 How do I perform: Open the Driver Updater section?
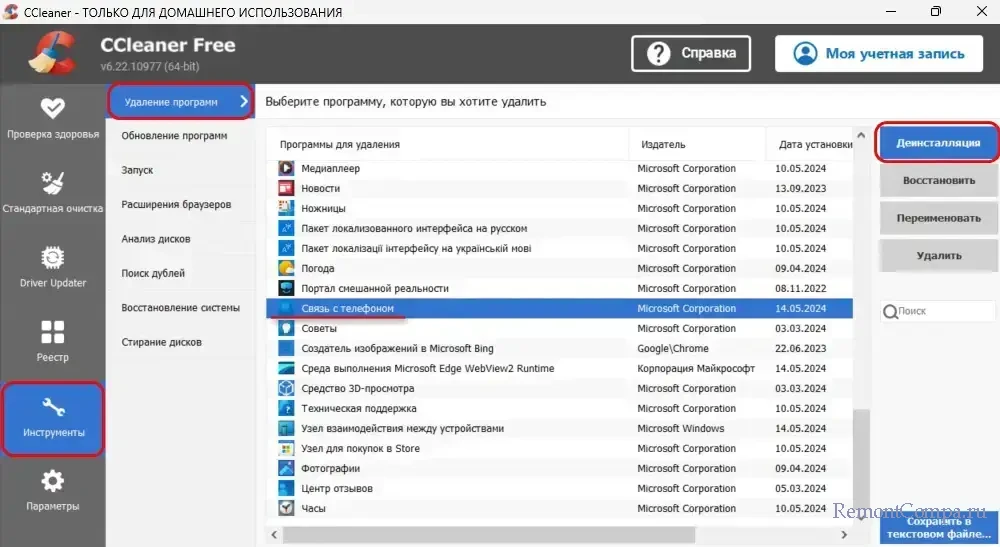[52, 266]
